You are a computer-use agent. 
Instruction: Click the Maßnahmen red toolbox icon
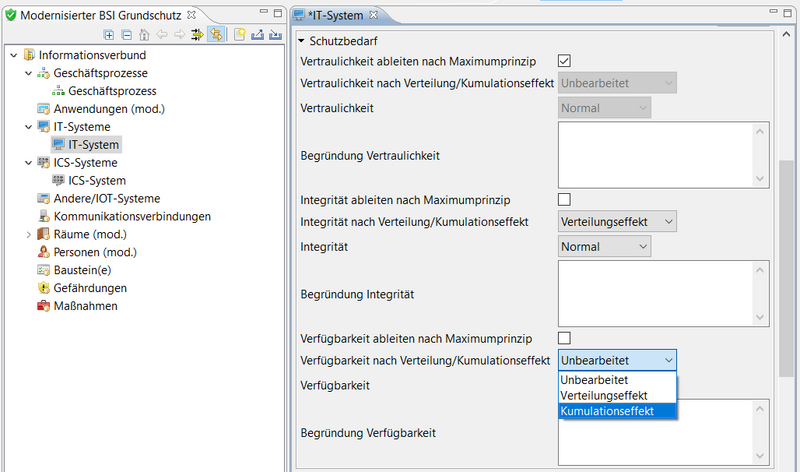click(43, 306)
